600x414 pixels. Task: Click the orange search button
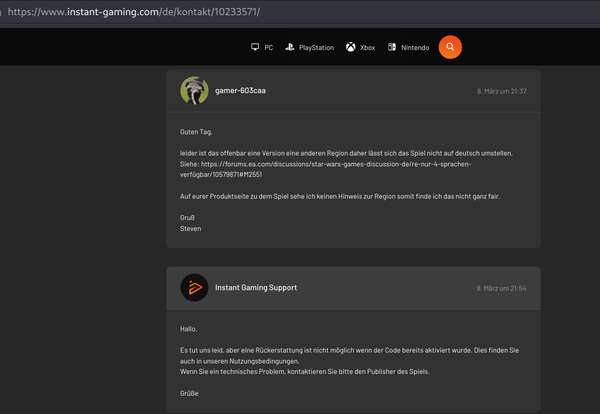(x=450, y=47)
